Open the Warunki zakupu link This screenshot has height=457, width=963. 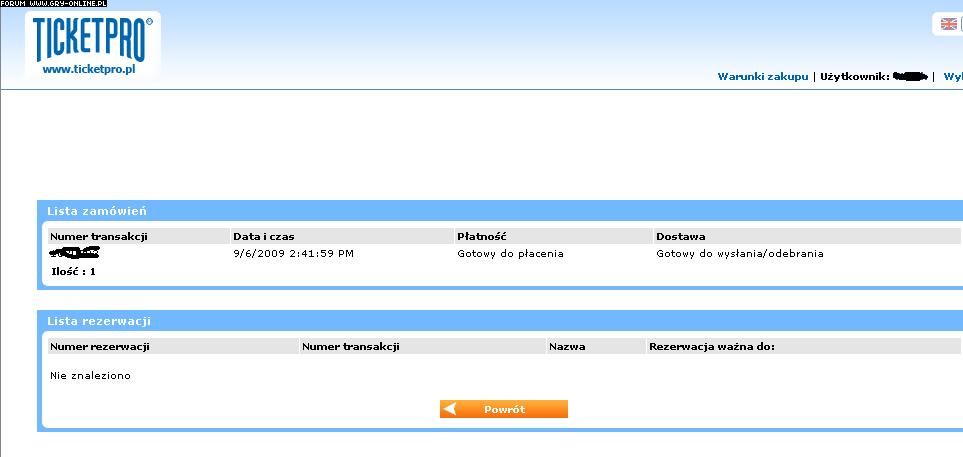click(762, 76)
